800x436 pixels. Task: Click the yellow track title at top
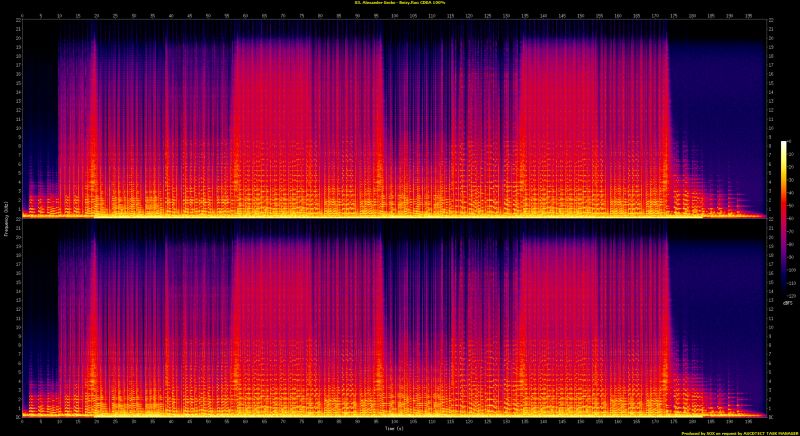click(400, 3)
